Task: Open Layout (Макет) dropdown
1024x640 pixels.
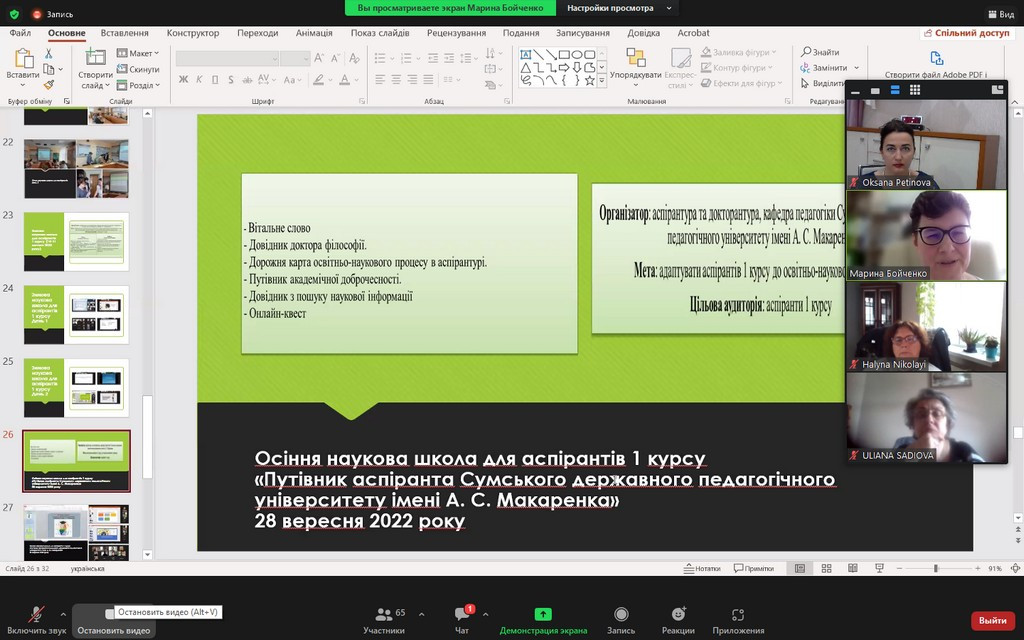Action: click(x=138, y=53)
